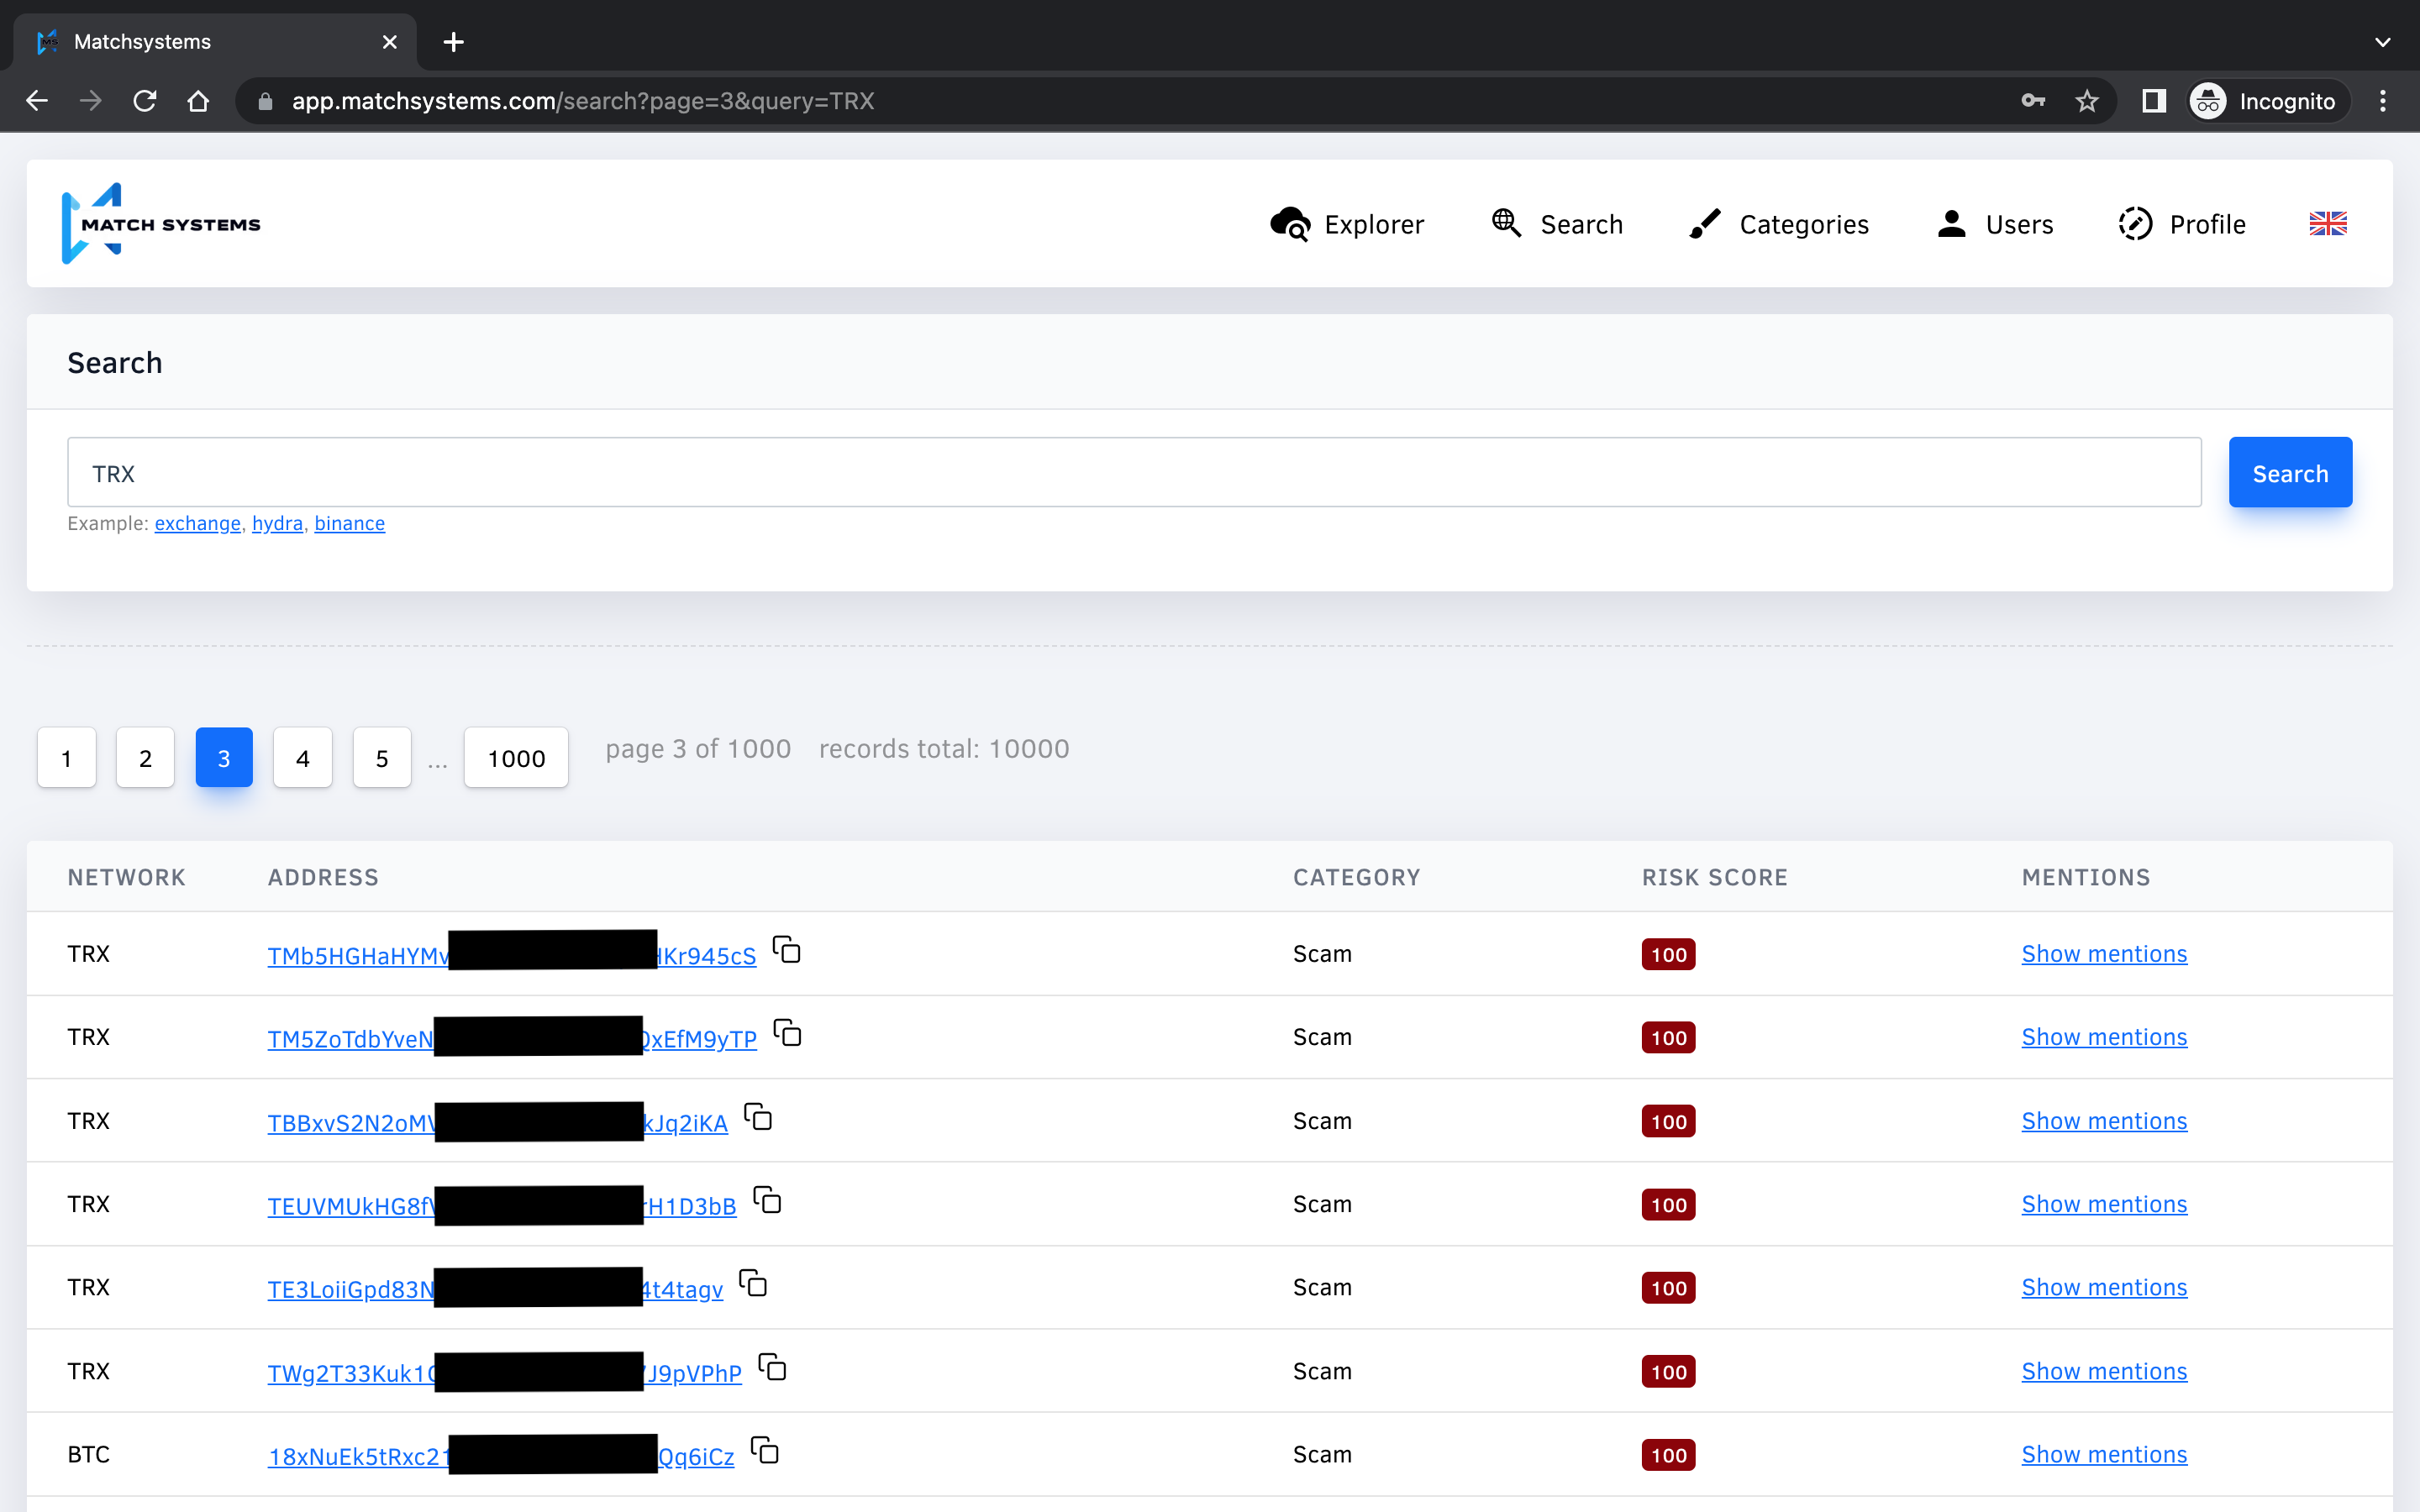Reload the current browser page

(x=145, y=101)
